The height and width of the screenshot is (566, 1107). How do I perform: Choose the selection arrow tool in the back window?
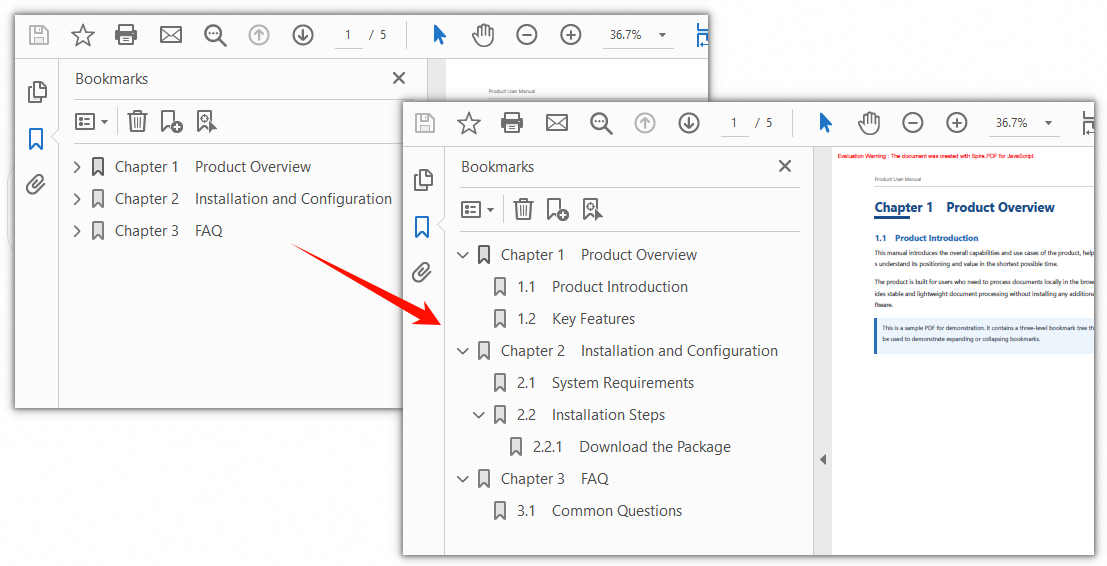coord(439,35)
